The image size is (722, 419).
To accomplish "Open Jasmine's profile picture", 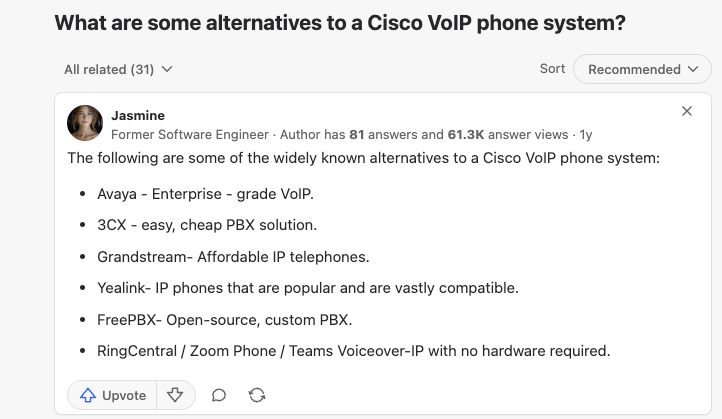I will pos(85,123).
